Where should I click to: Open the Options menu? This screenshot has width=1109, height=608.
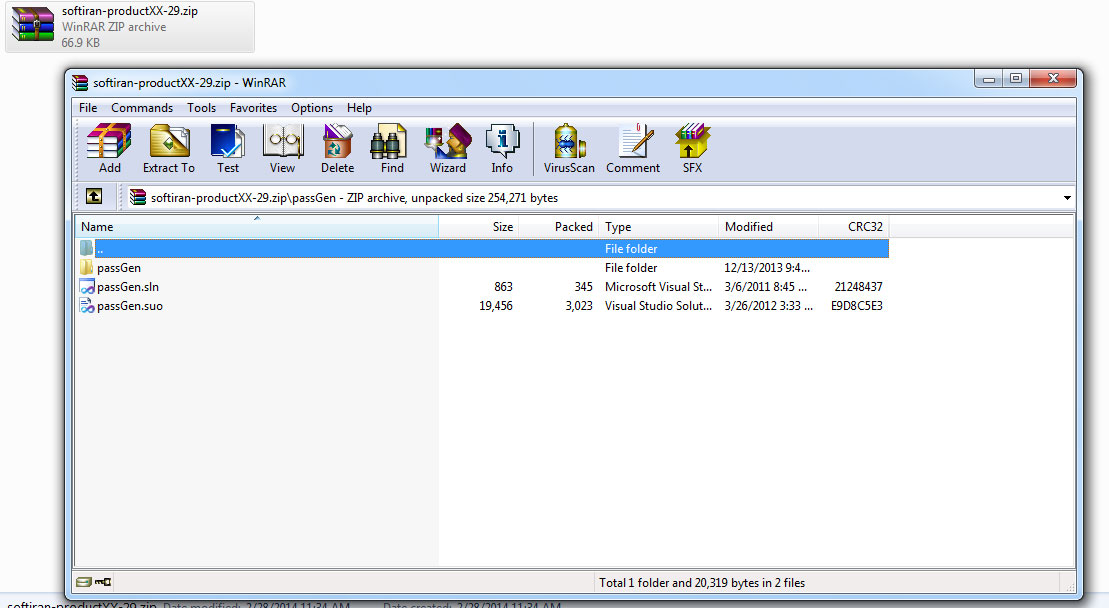click(x=312, y=107)
